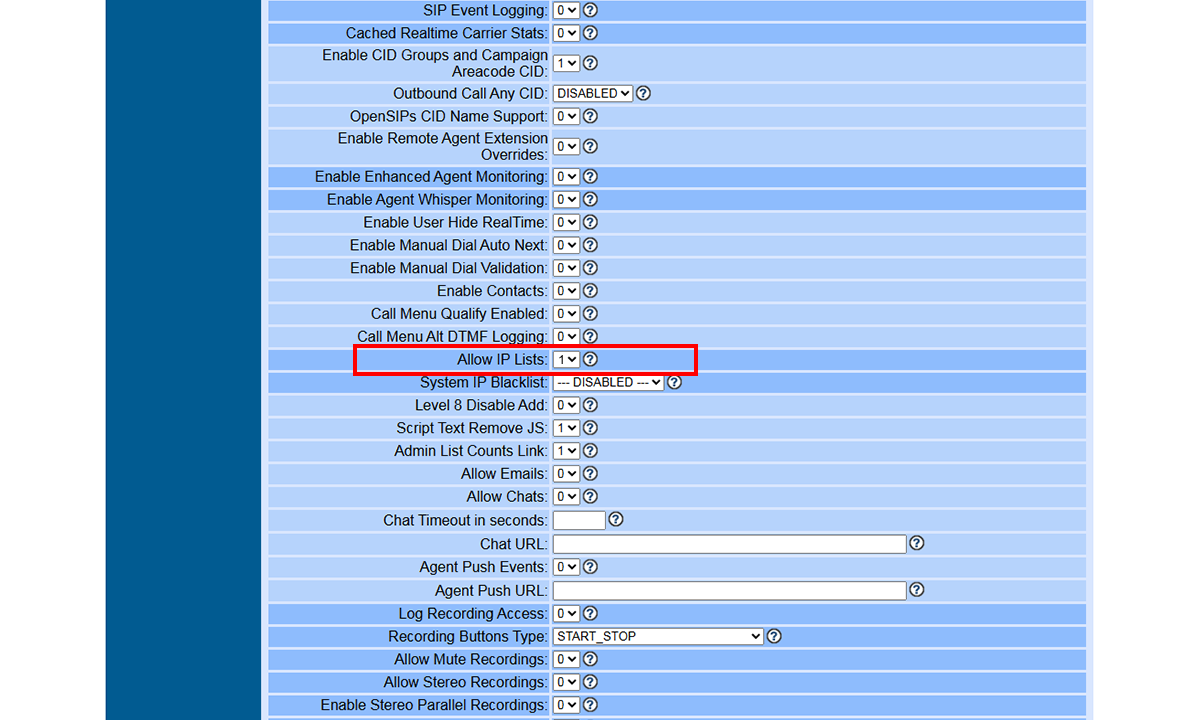Show help for Enable CID Groups and Campaign Areacode CID

coord(590,63)
